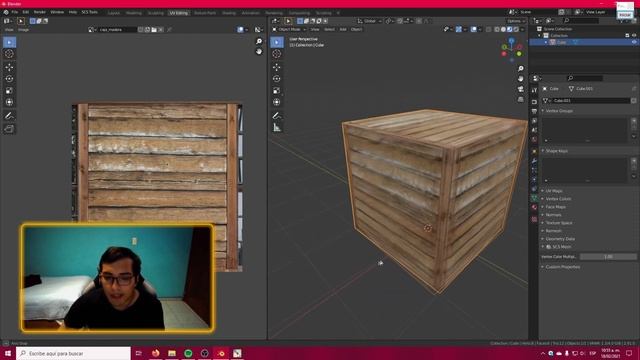Switch to rendered shading mode
Viewport: 640px width, 360px height.
coord(516,29)
